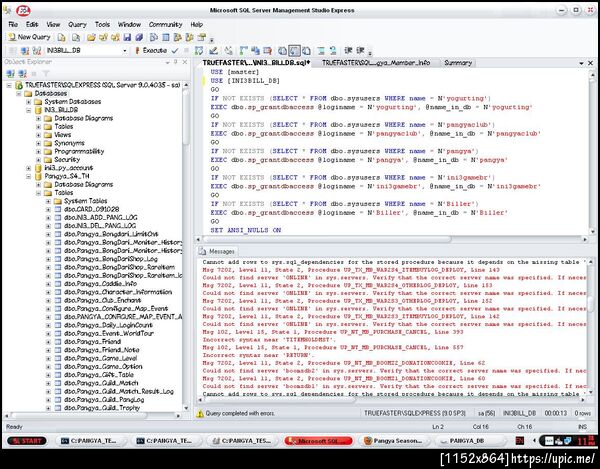Expand the System Databases folder
The image size is (600, 469).
29,102
